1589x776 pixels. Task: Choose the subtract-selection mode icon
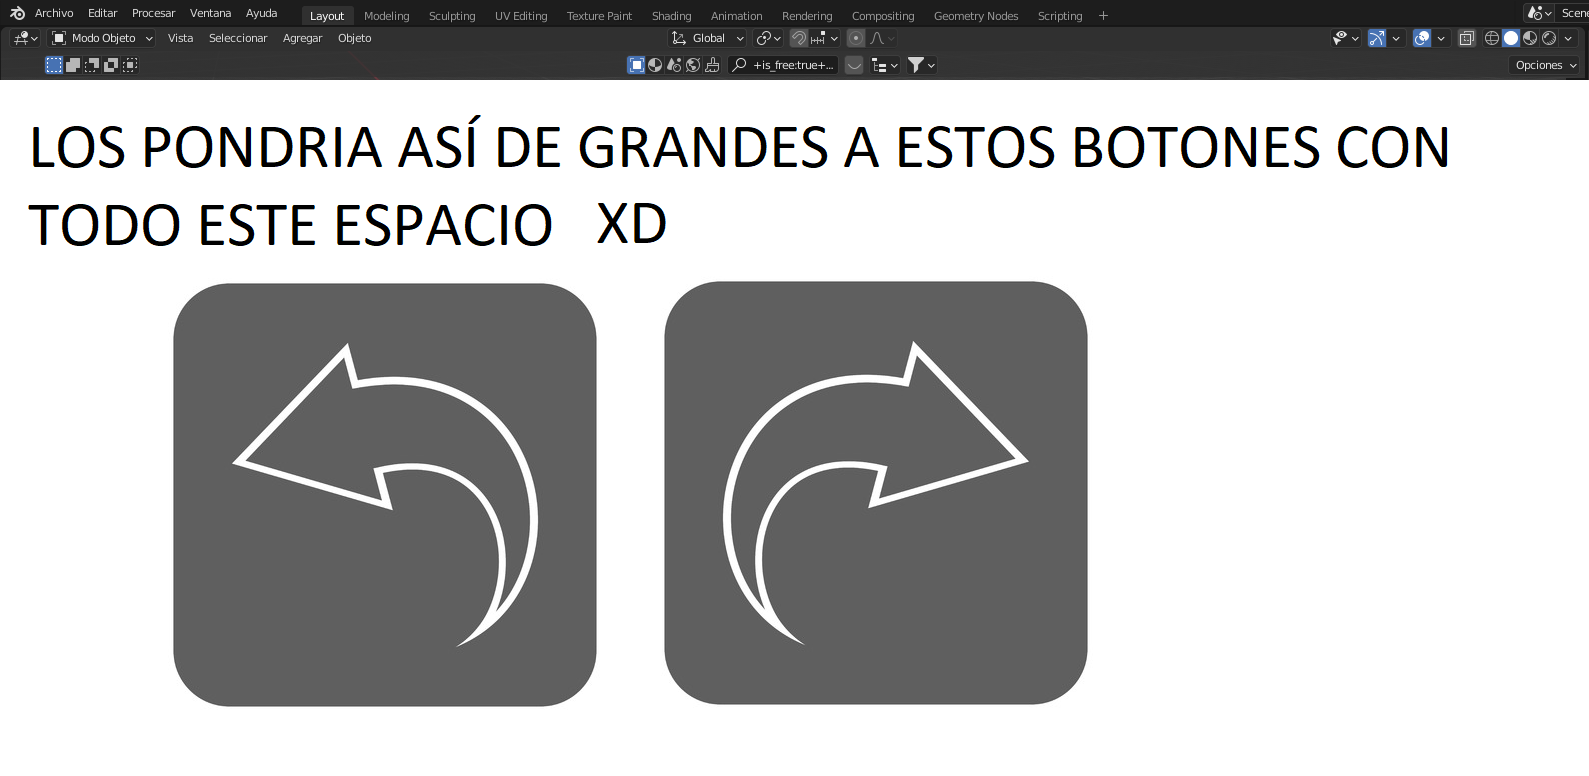click(x=92, y=65)
